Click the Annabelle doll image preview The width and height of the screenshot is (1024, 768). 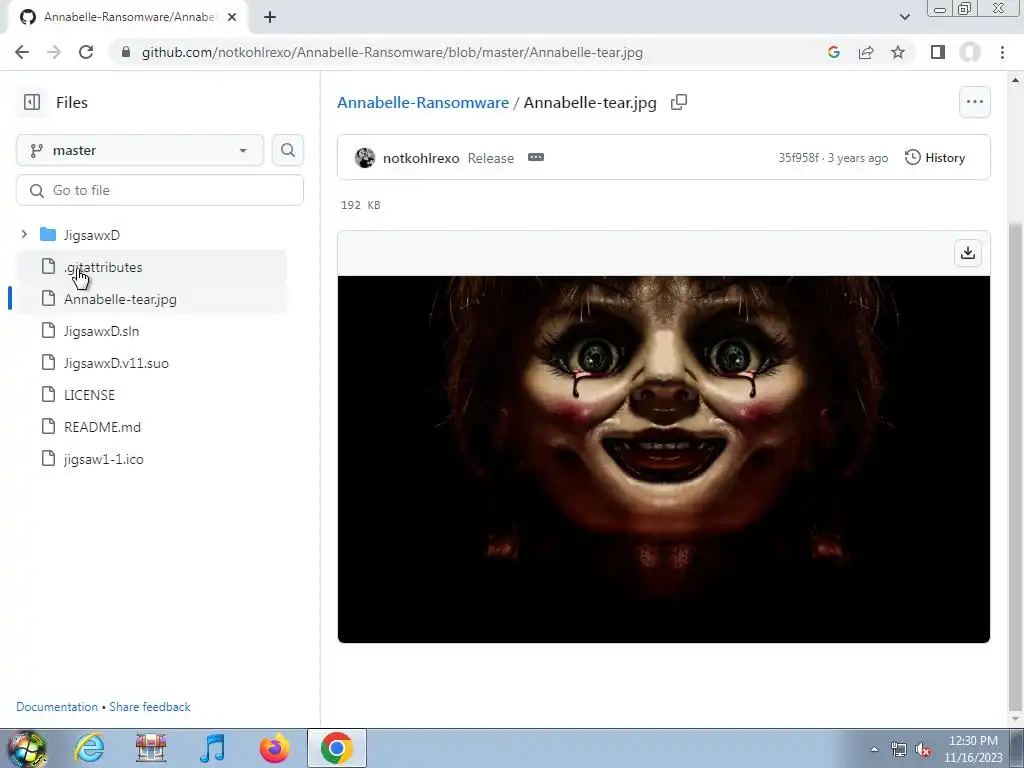tap(664, 459)
